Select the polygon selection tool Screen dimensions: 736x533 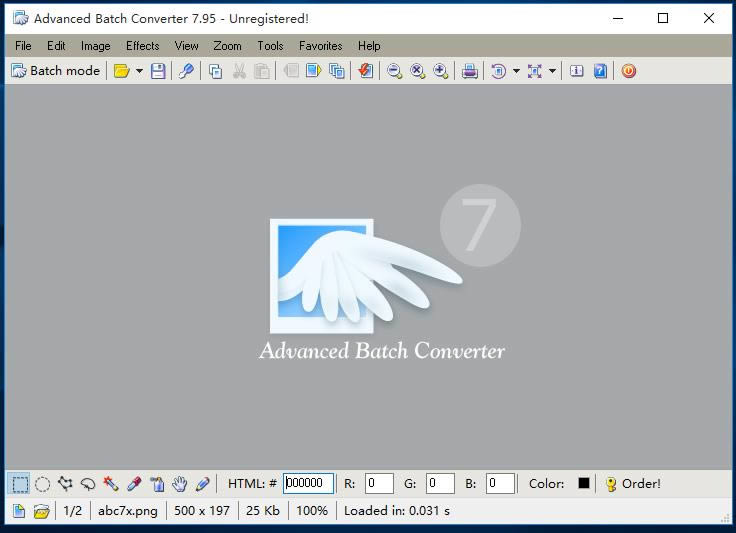point(65,483)
